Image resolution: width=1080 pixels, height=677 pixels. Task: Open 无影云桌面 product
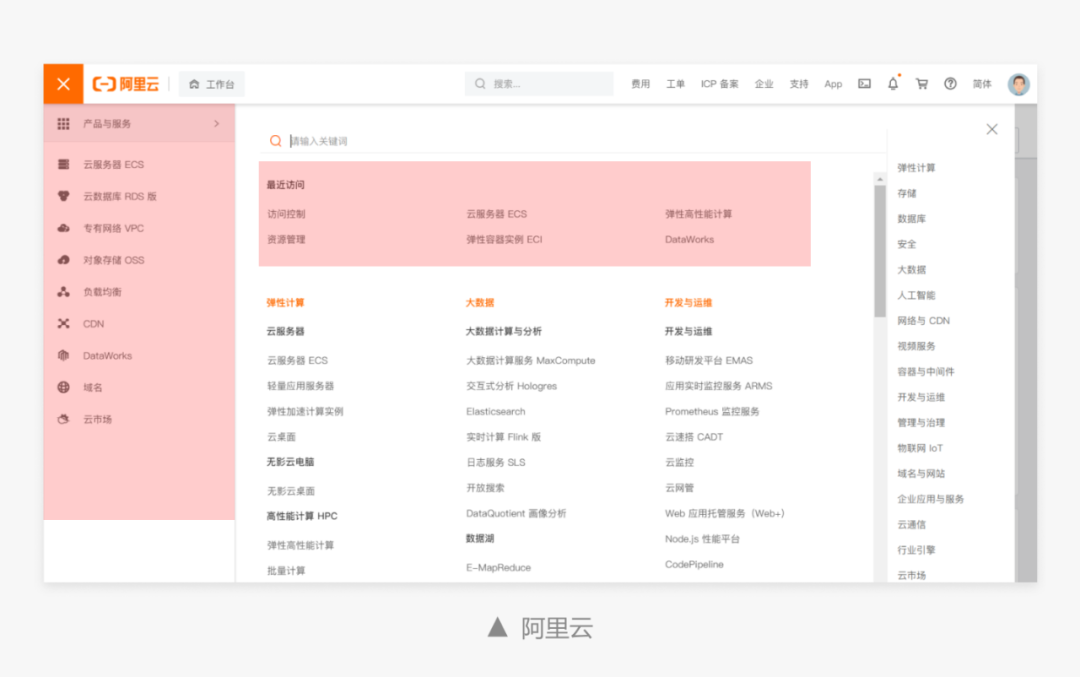coord(291,491)
